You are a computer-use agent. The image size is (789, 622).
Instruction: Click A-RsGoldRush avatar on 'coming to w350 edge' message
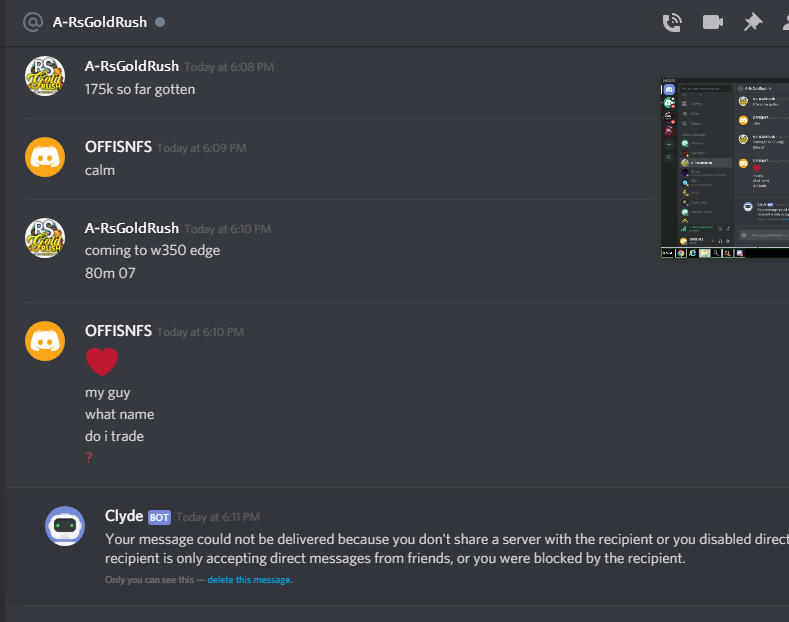pyautogui.click(x=45, y=238)
